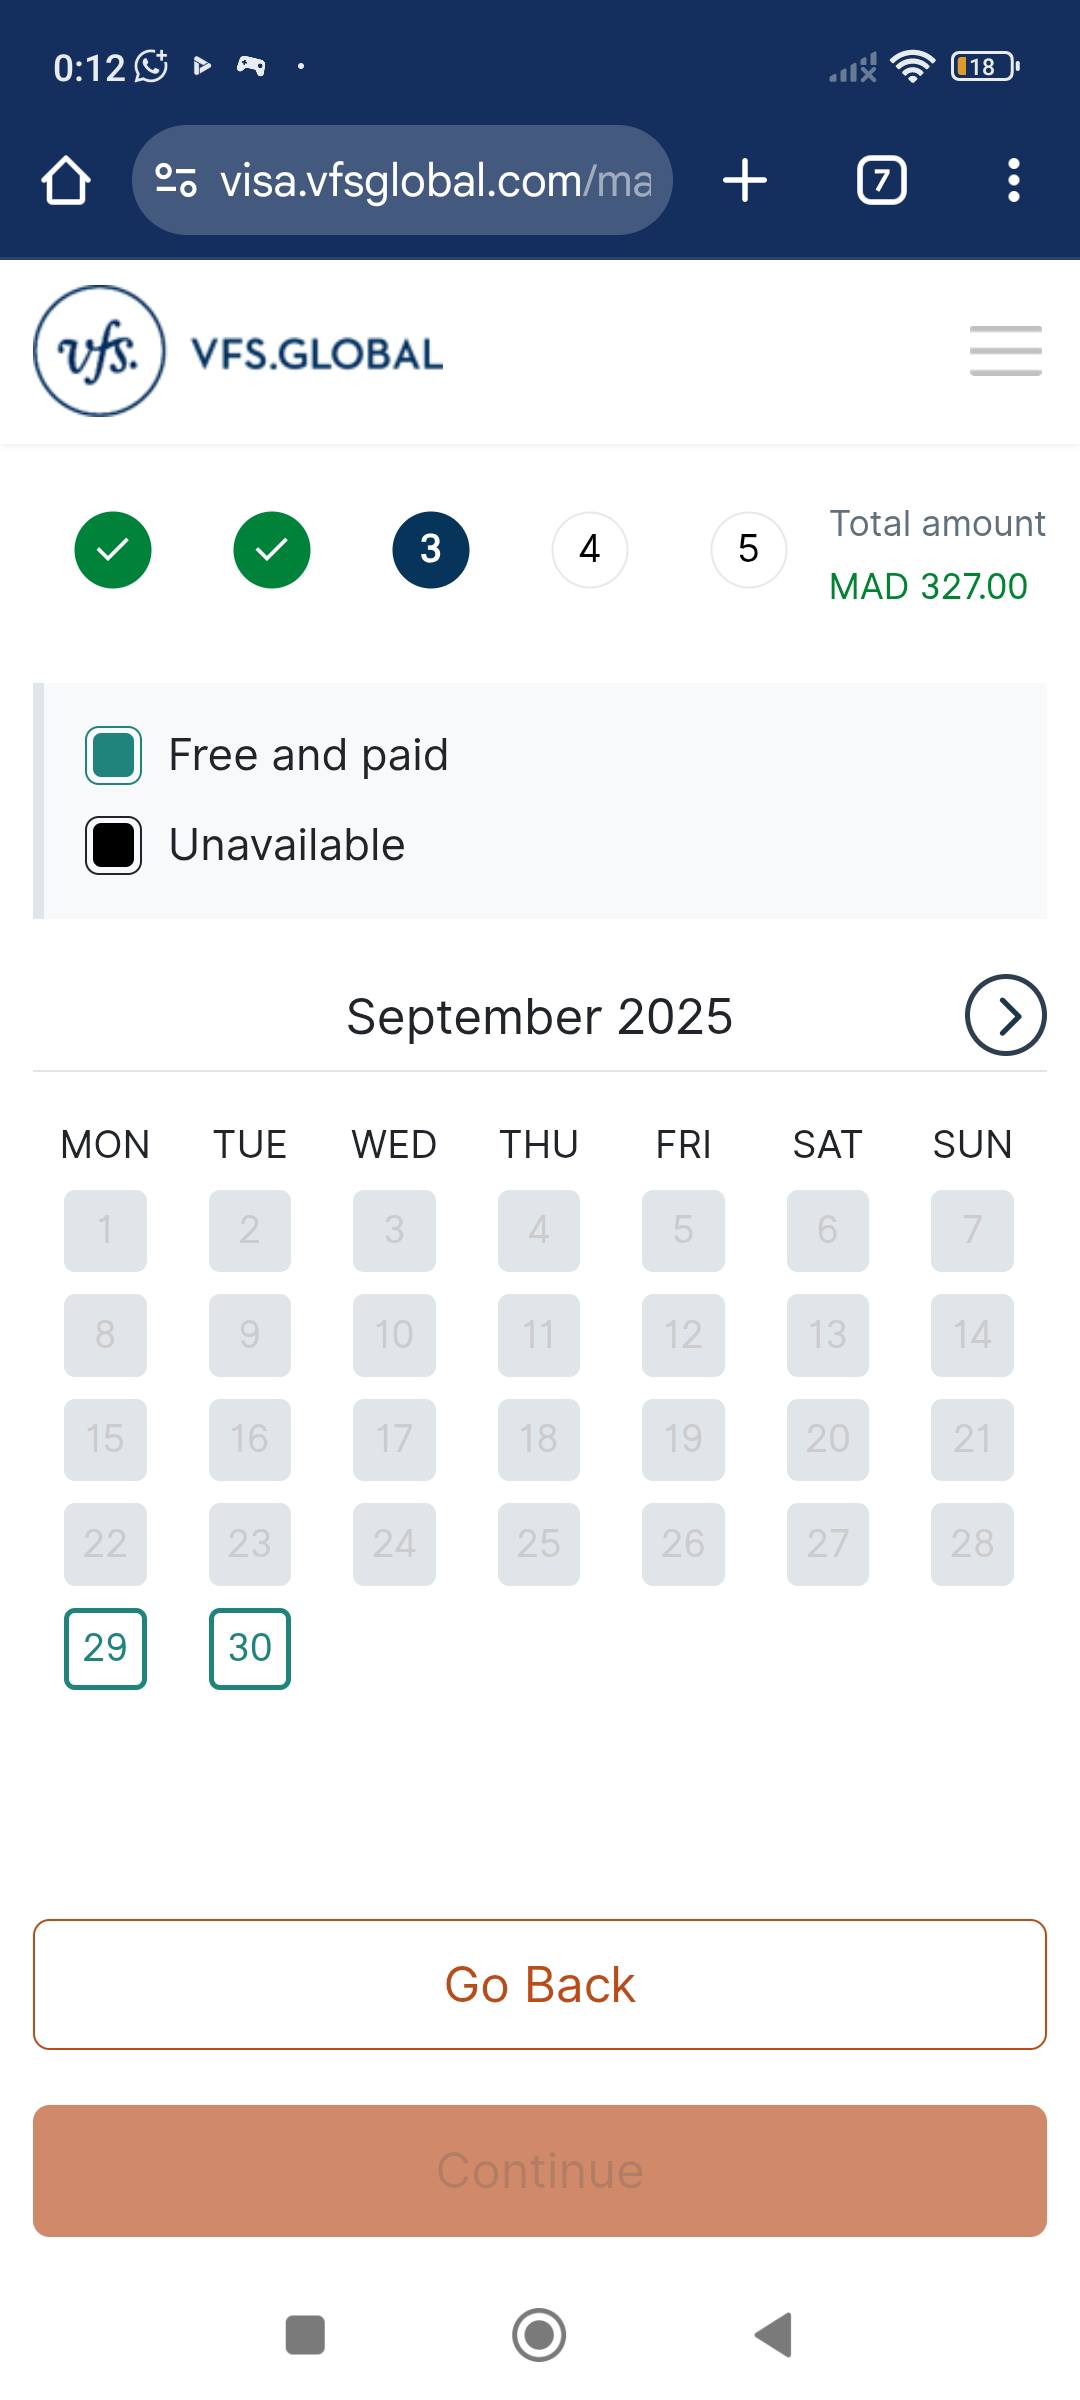The width and height of the screenshot is (1080, 2400).
Task: Click the Continue button
Action: tap(540, 2171)
